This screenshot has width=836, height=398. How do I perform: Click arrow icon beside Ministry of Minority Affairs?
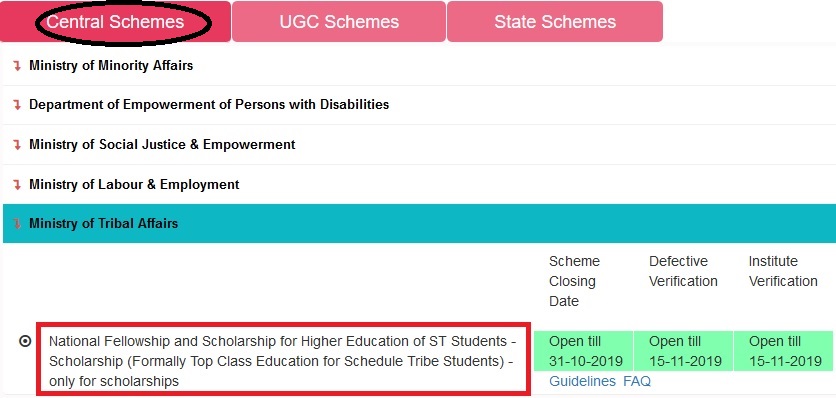click(17, 66)
